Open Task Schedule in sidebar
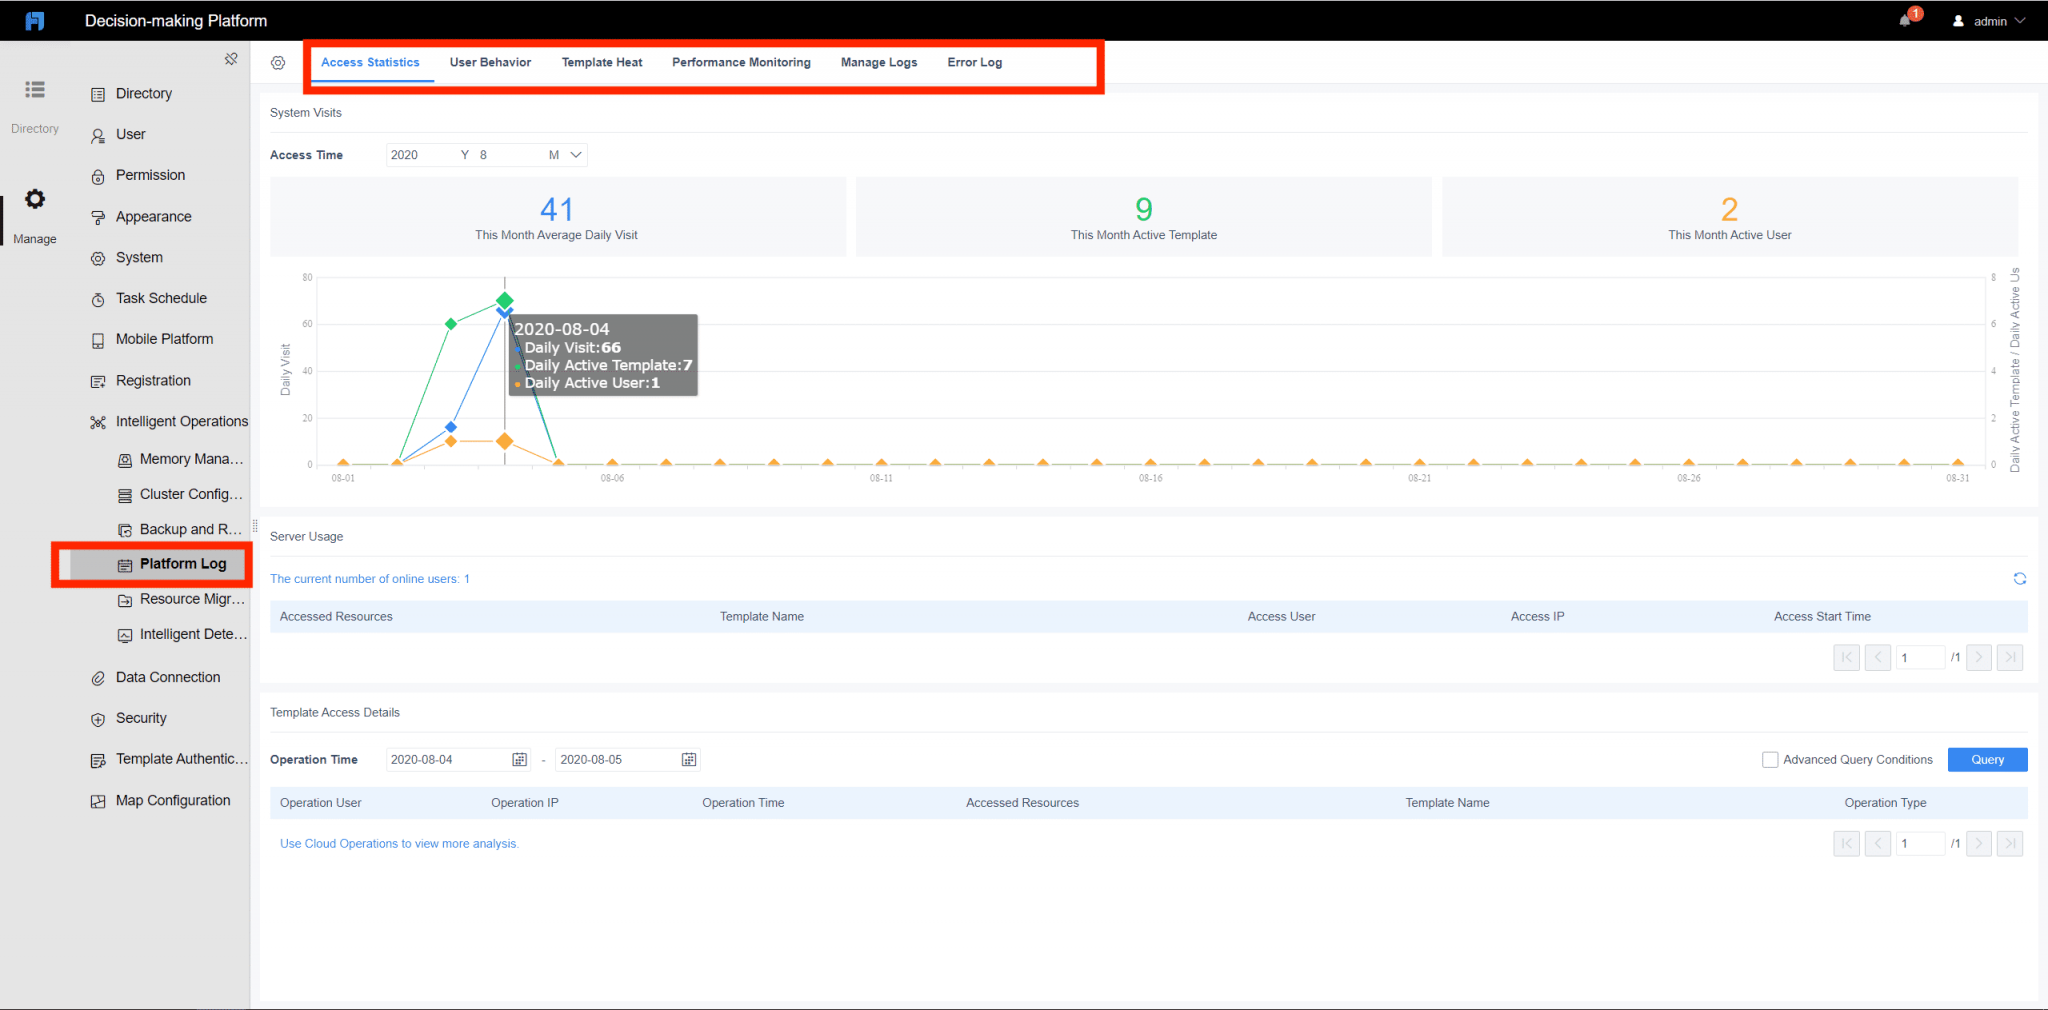 [x=161, y=298]
